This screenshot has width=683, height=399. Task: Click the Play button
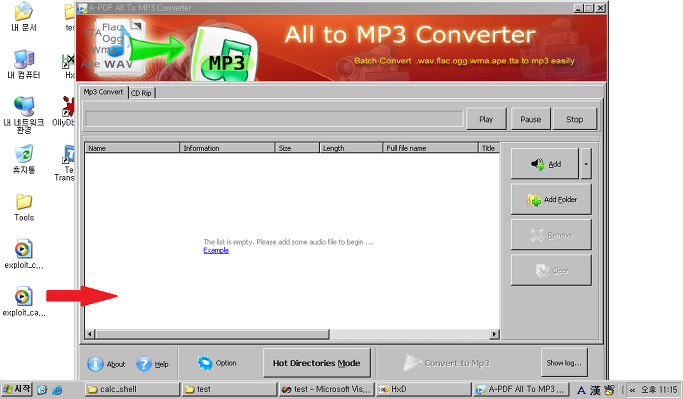(x=486, y=119)
